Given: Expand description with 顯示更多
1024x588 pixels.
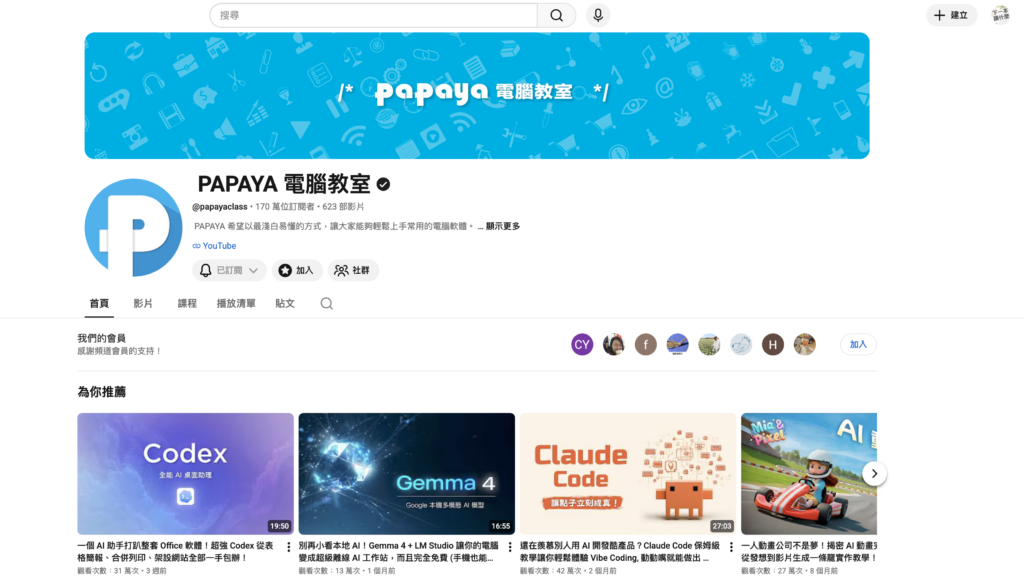Looking at the screenshot, I should tap(502, 226).
